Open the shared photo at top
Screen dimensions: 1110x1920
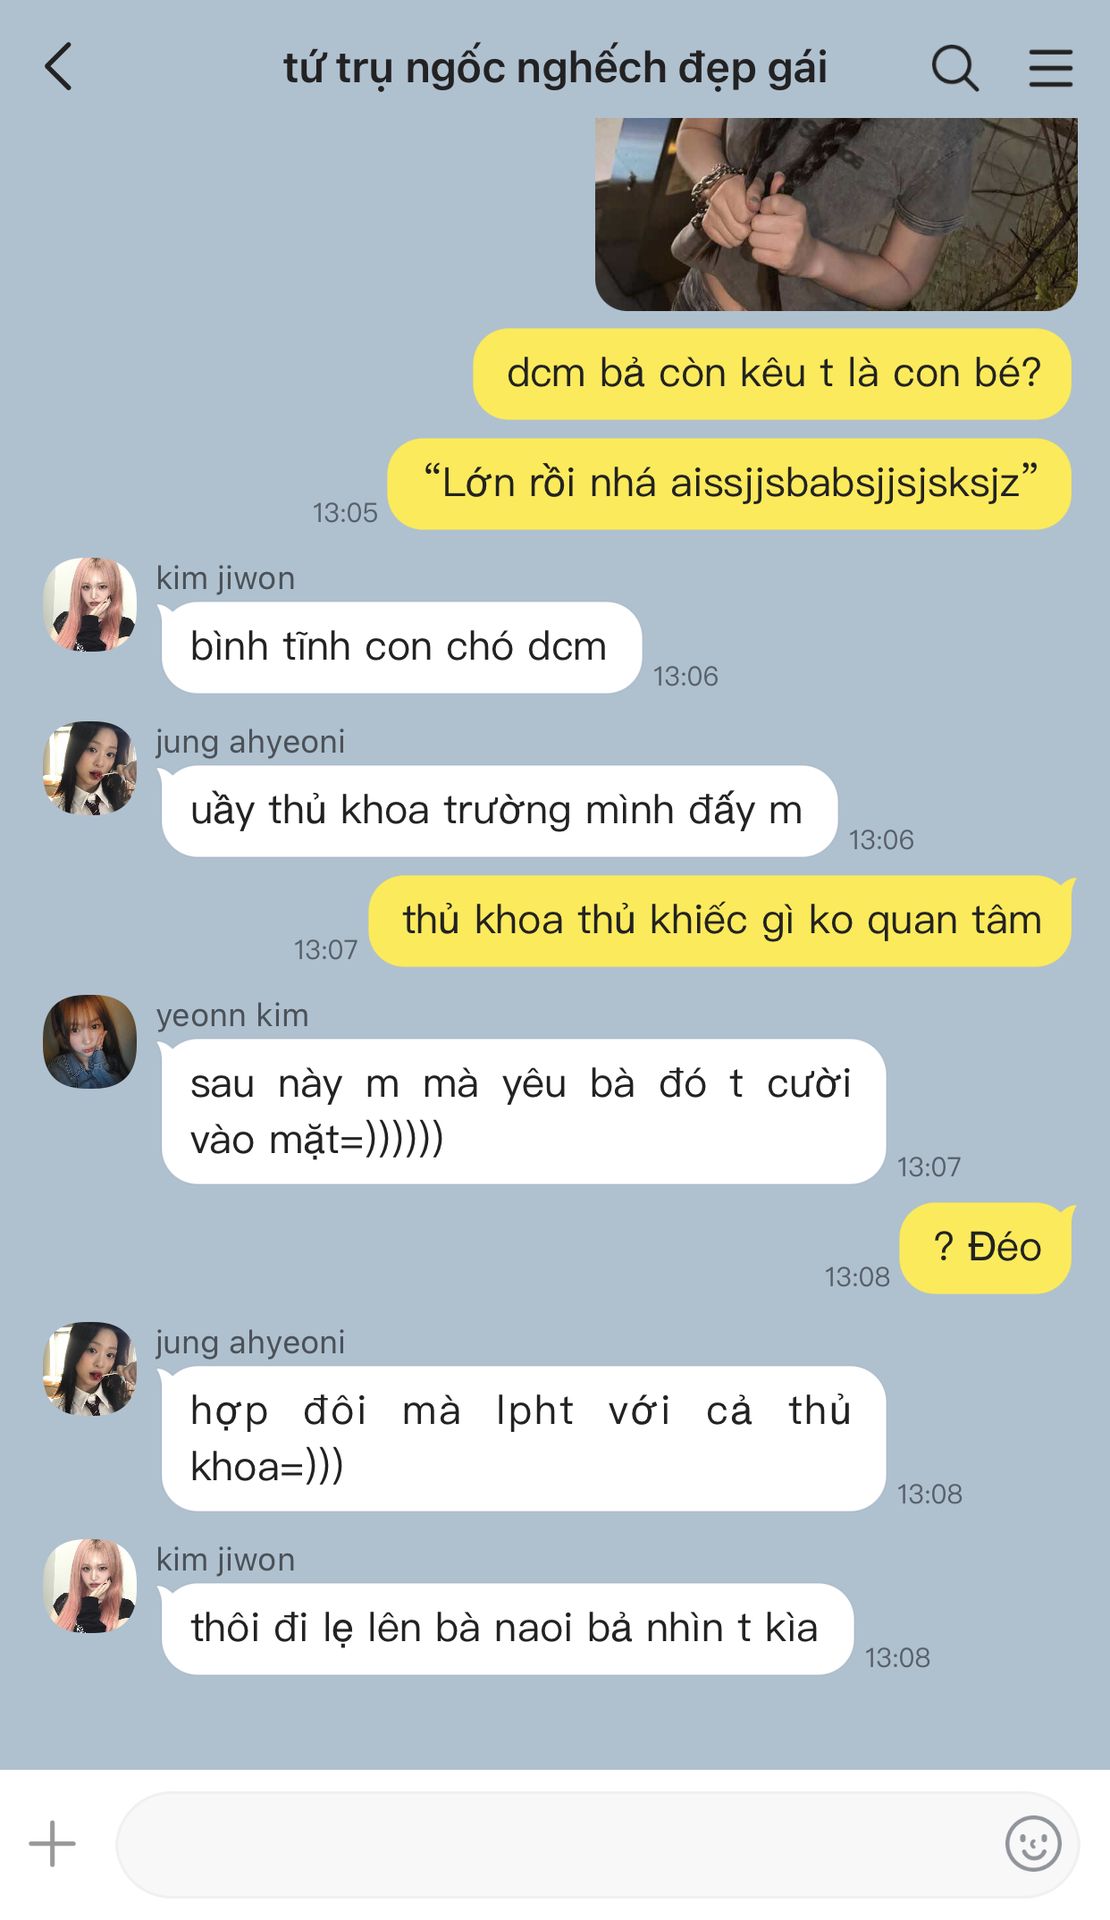pyautogui.click(x=836, y=214)
